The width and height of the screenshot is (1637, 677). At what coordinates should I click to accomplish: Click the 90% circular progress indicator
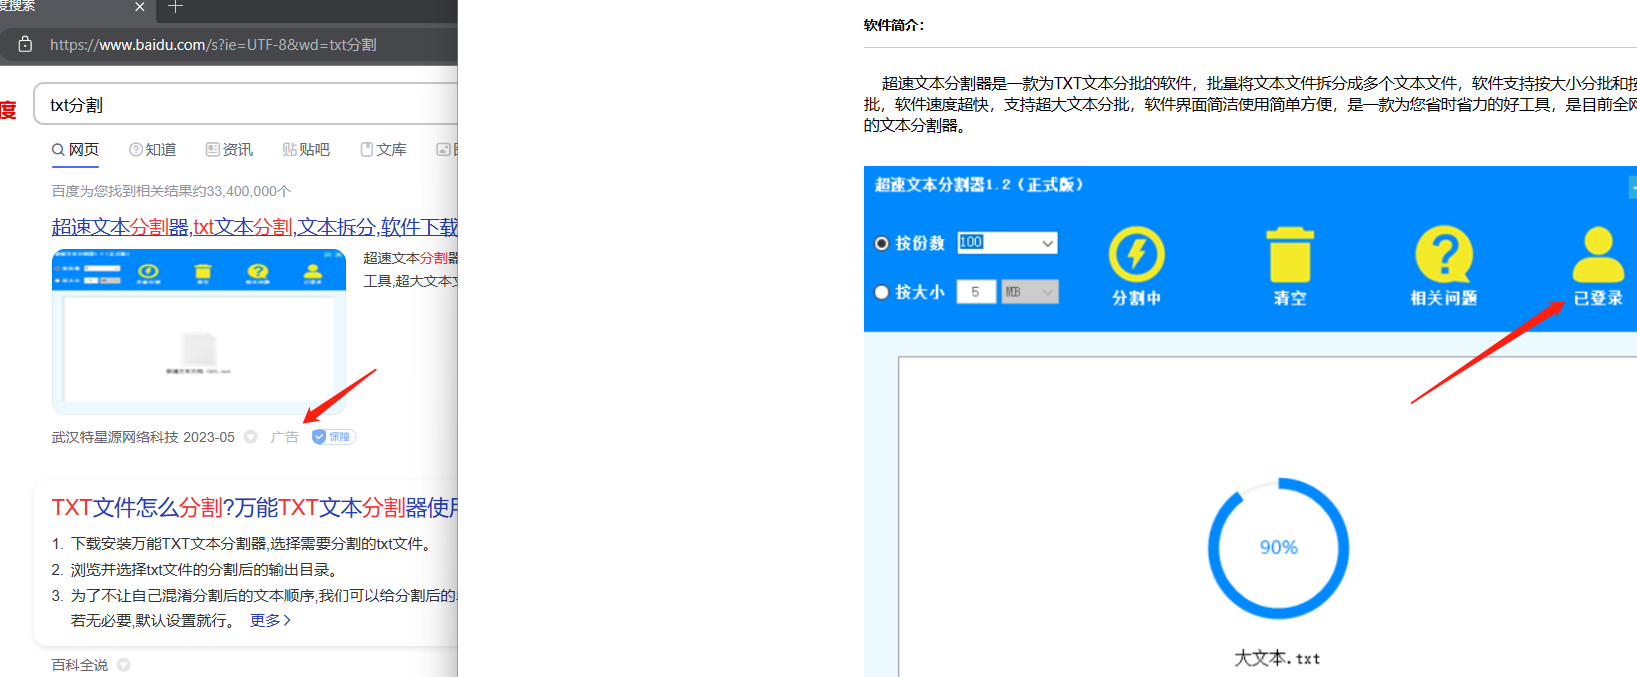pyautogui.click(x=1278, y=548)
